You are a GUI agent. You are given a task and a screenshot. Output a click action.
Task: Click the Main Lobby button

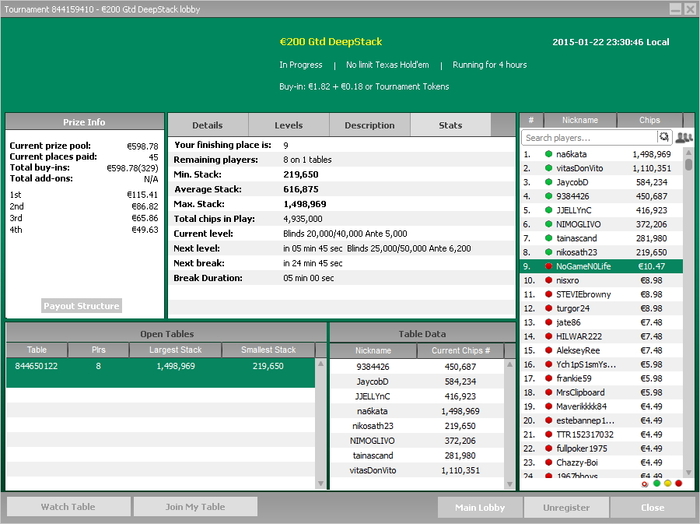coord(478,507)
